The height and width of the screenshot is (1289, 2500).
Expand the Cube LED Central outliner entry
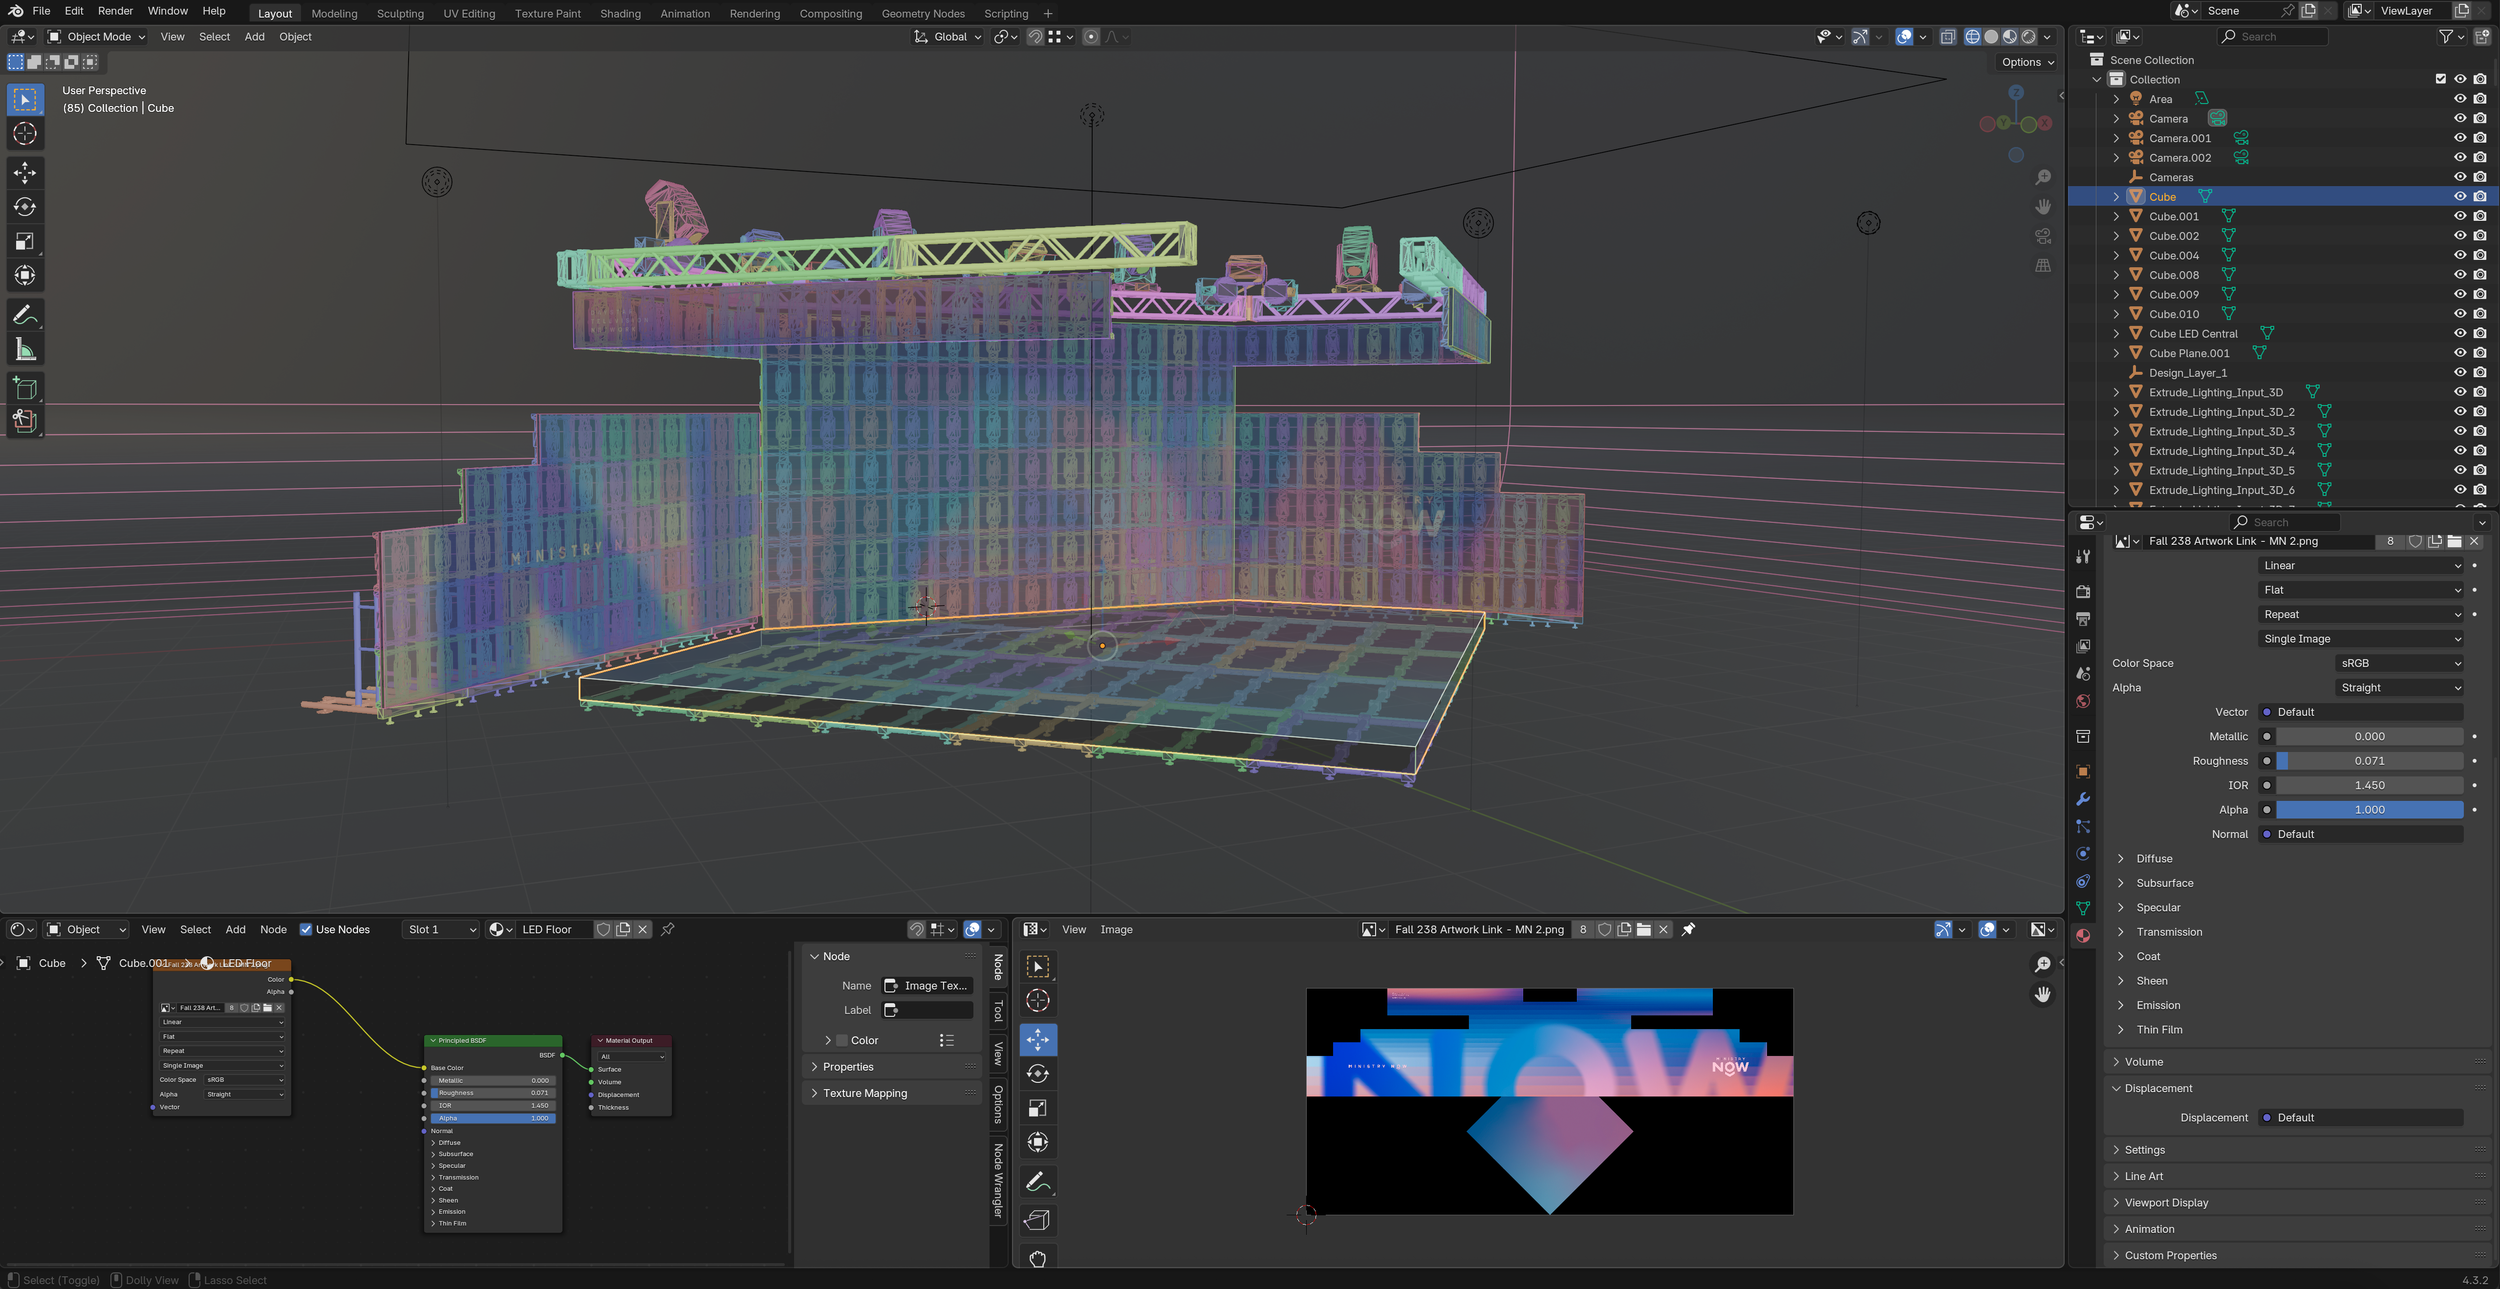(2117, 333)
